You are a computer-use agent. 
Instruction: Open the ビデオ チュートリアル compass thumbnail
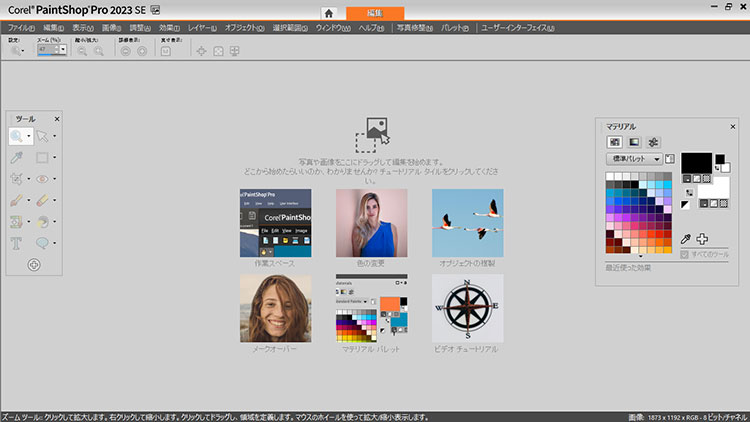coord(467,308)
